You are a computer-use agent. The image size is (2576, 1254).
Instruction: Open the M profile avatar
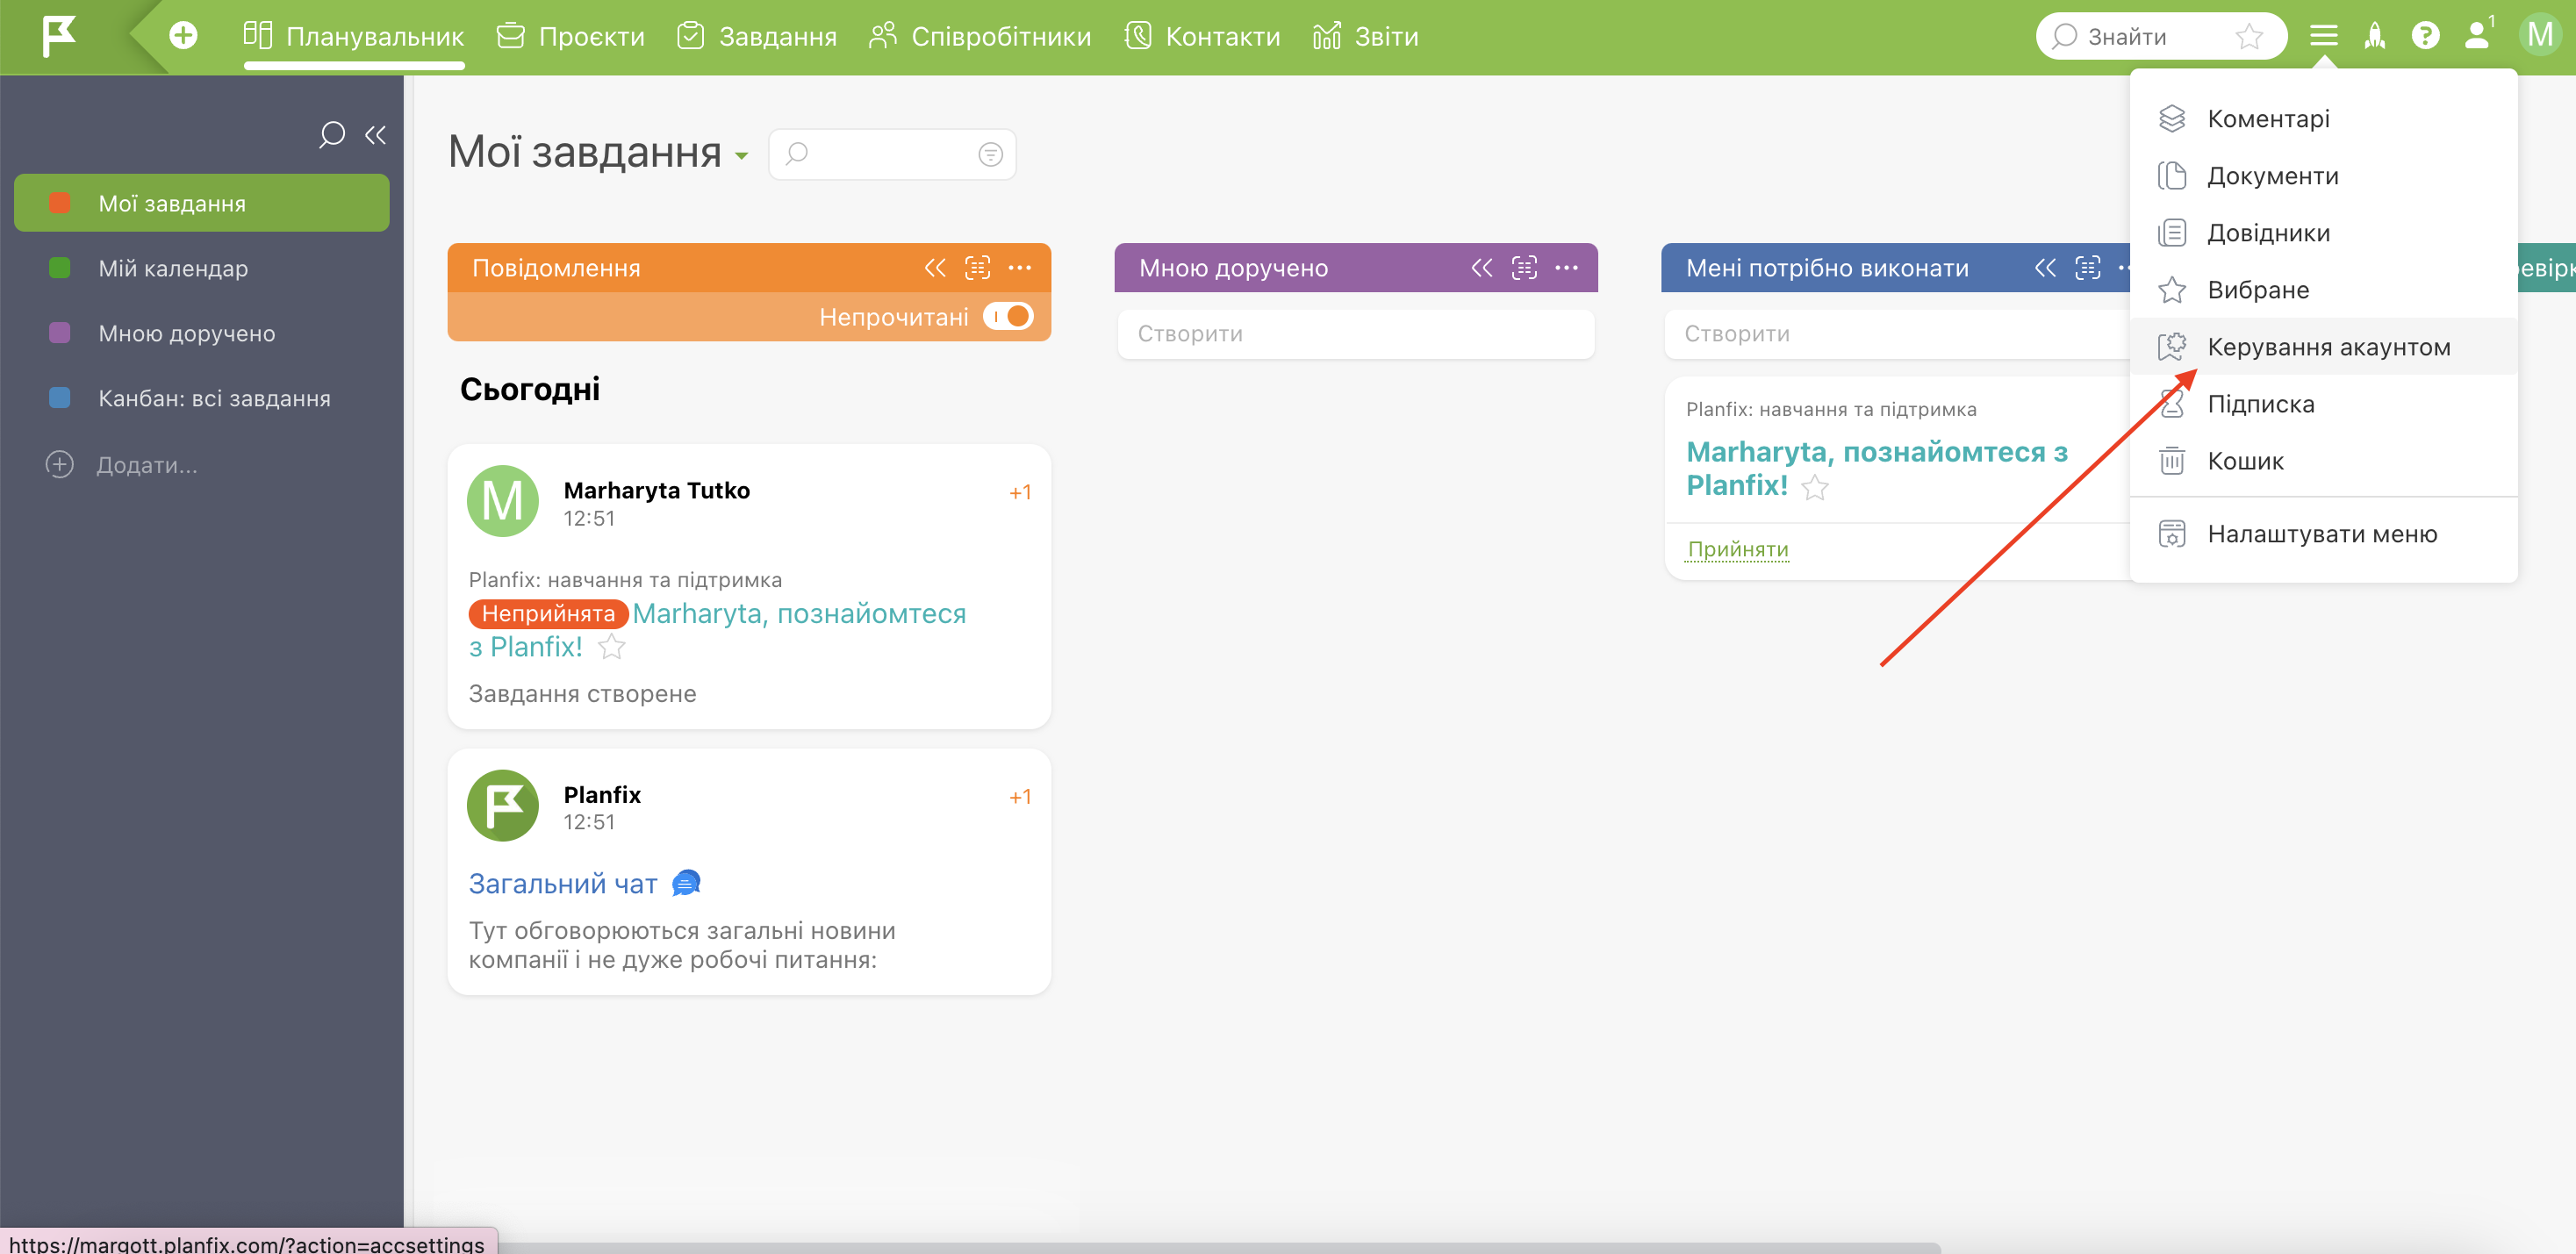[2539, 35]
